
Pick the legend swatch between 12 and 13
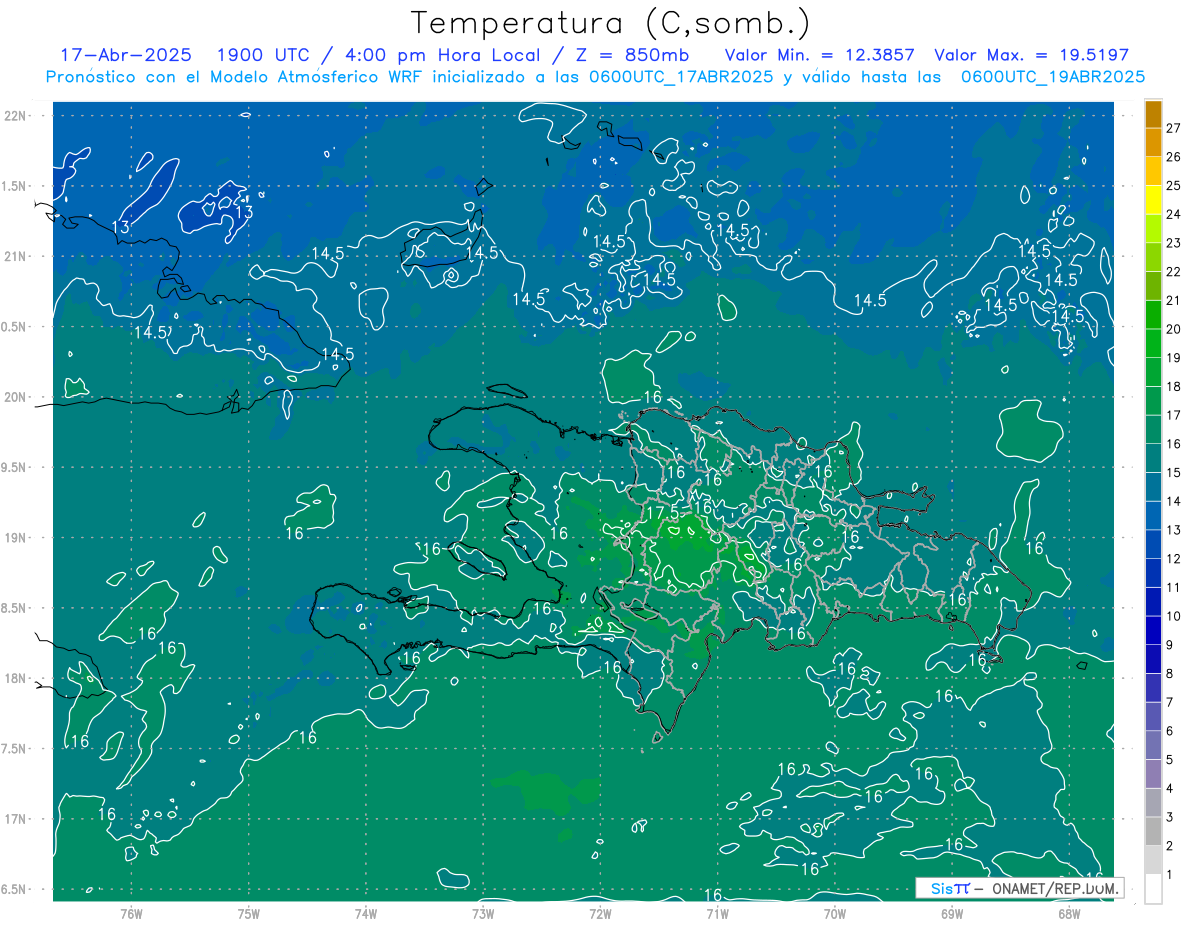1153,545
